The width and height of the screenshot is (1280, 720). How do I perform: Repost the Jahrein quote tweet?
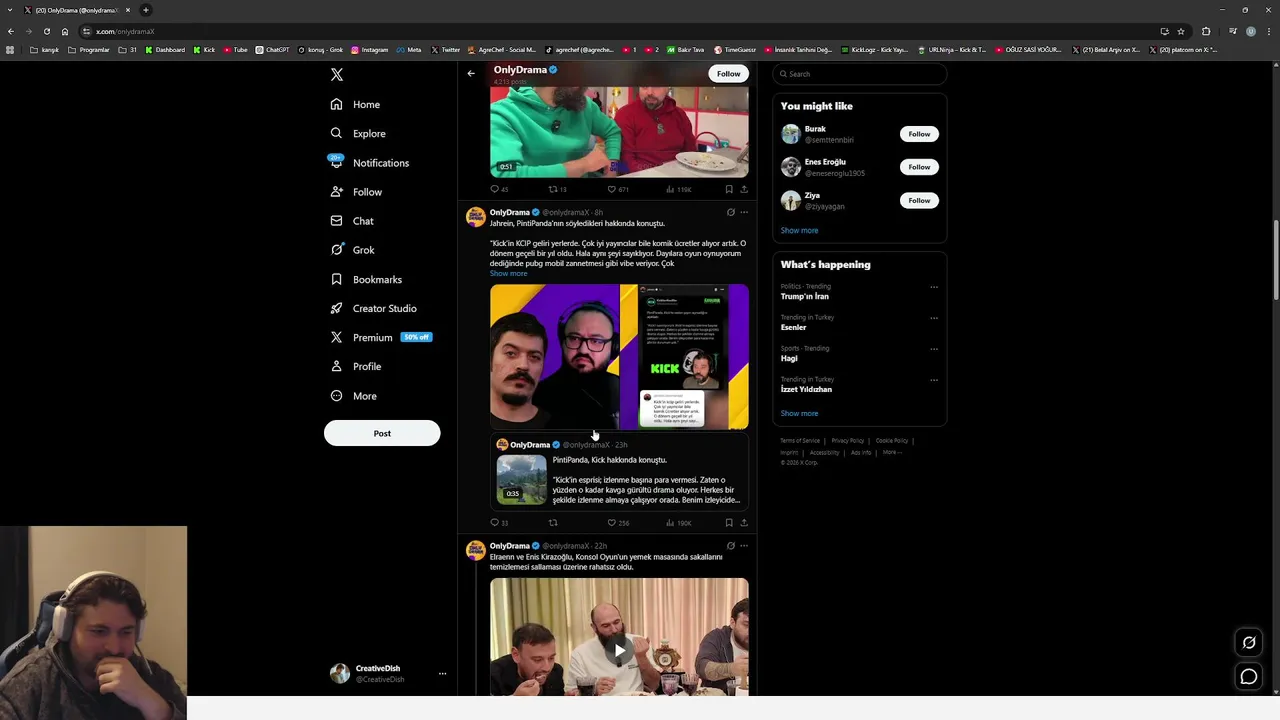(553, 523)
